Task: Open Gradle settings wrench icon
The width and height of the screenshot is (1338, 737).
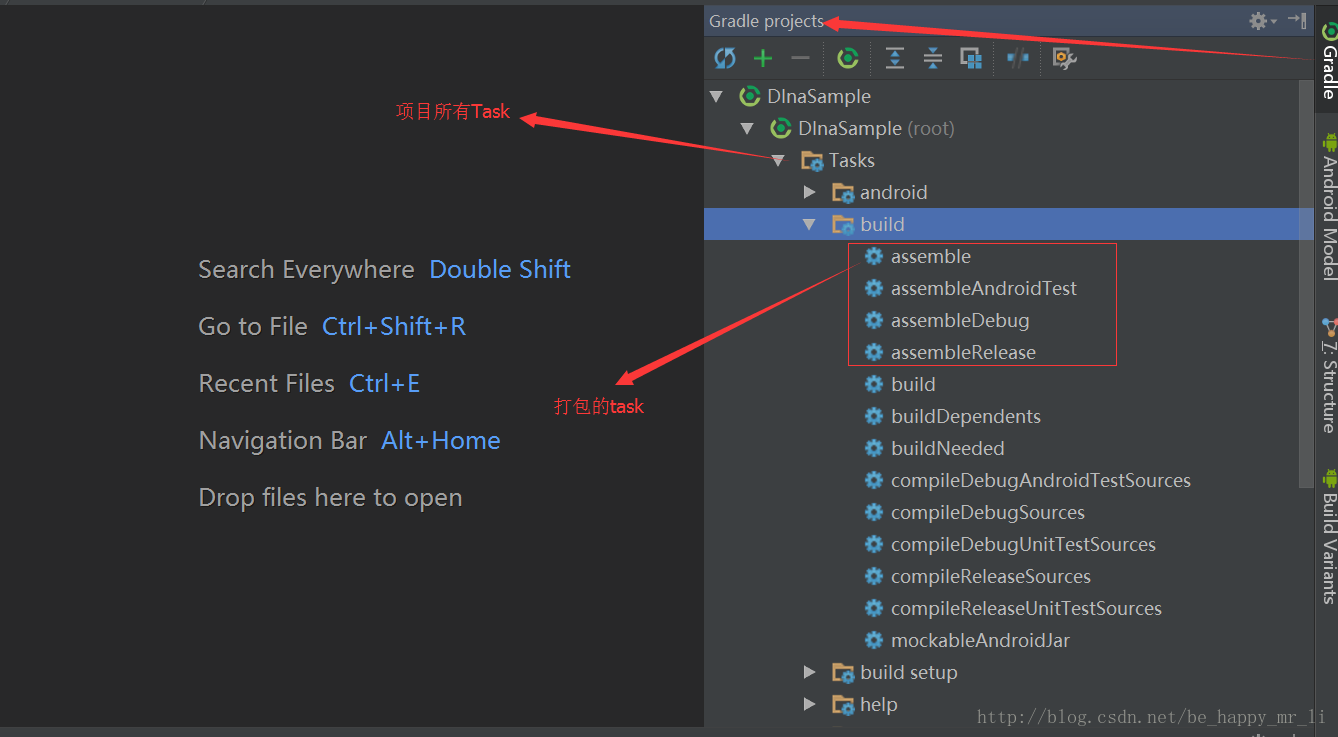Action: point(1064,59)
